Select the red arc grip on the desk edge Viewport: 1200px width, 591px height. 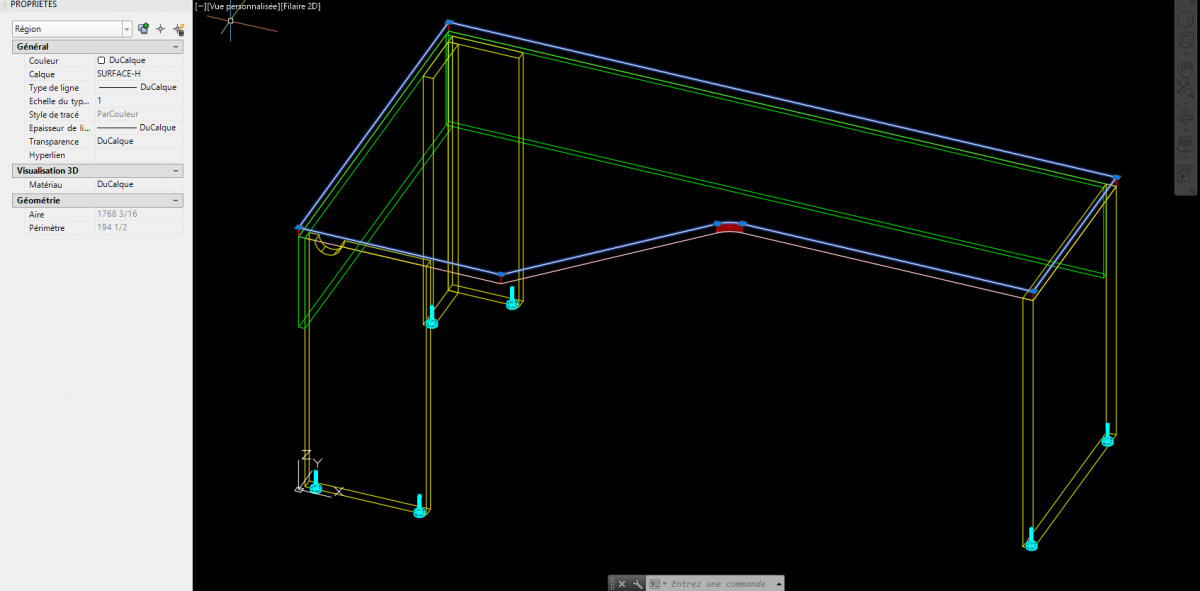pos(730,226)
